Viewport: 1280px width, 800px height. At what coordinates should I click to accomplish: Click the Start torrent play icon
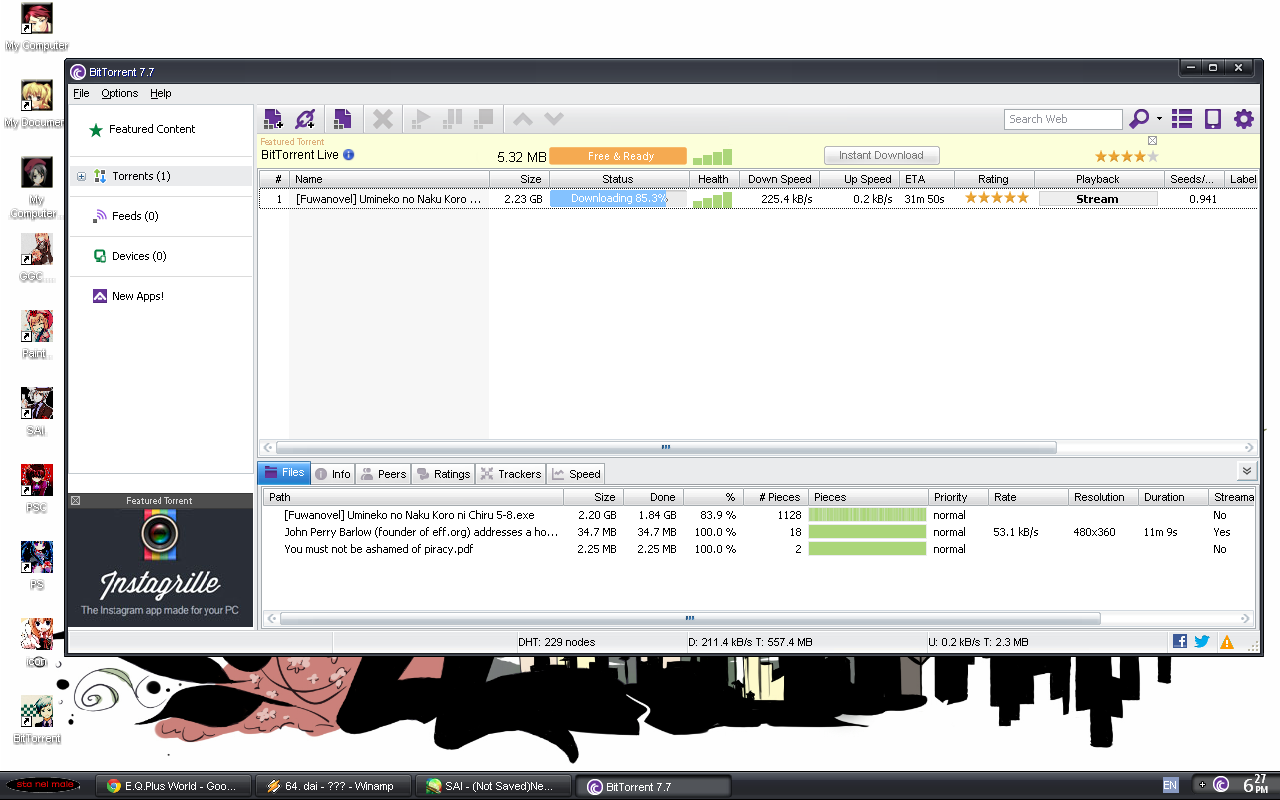[x=421, y=119]
